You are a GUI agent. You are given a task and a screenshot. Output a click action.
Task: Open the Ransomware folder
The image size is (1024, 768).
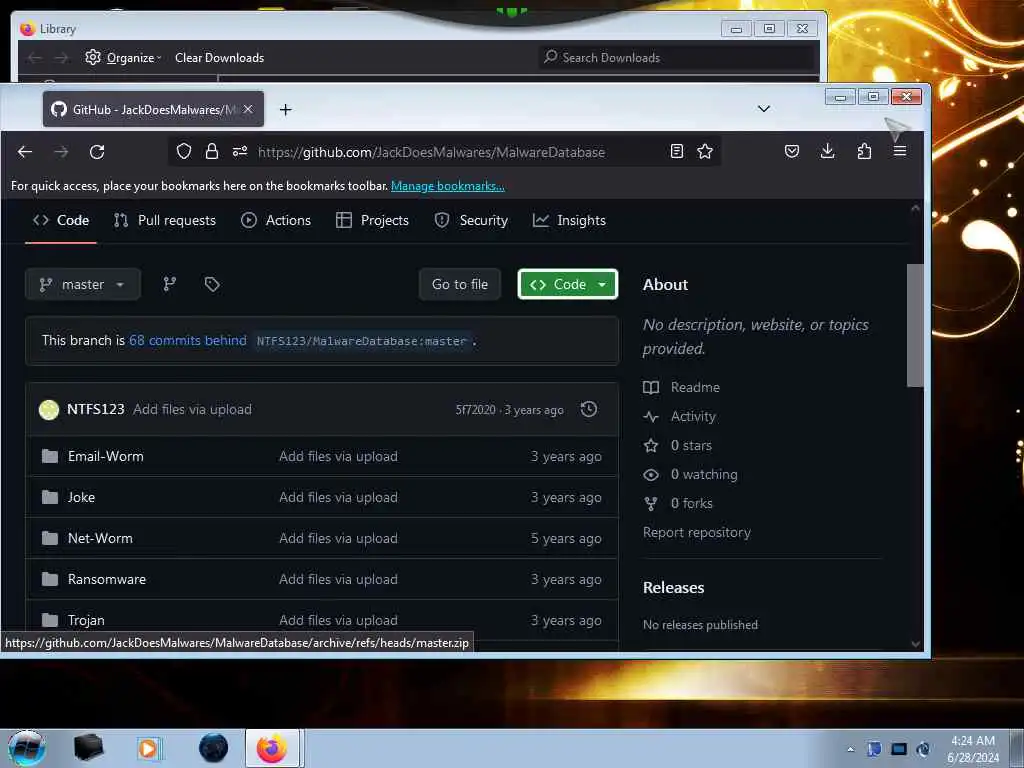[106, 580]
